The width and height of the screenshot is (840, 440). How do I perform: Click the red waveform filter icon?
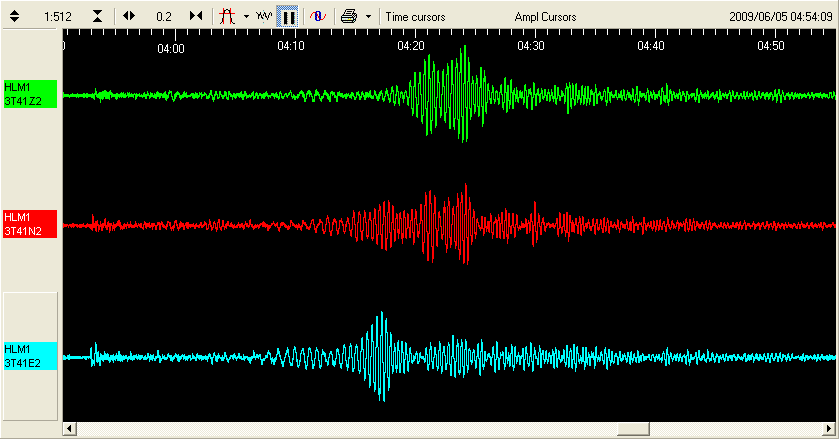227,16
